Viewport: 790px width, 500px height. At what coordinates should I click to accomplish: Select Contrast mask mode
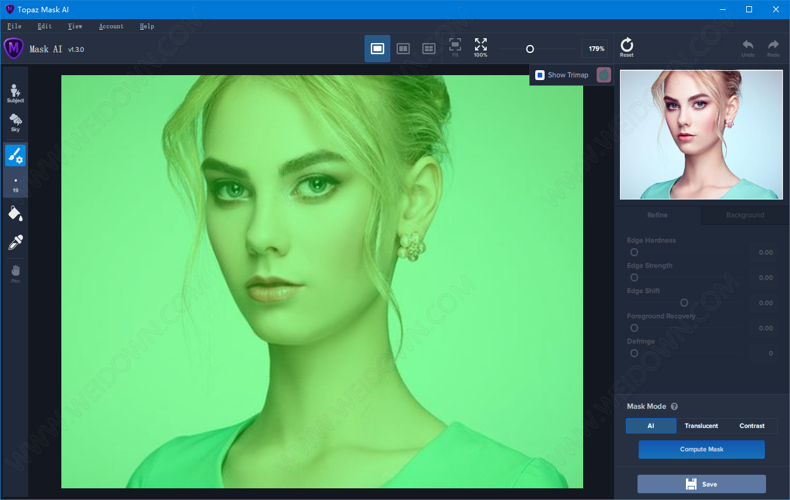pyautogui.click(x=752, y=426)
